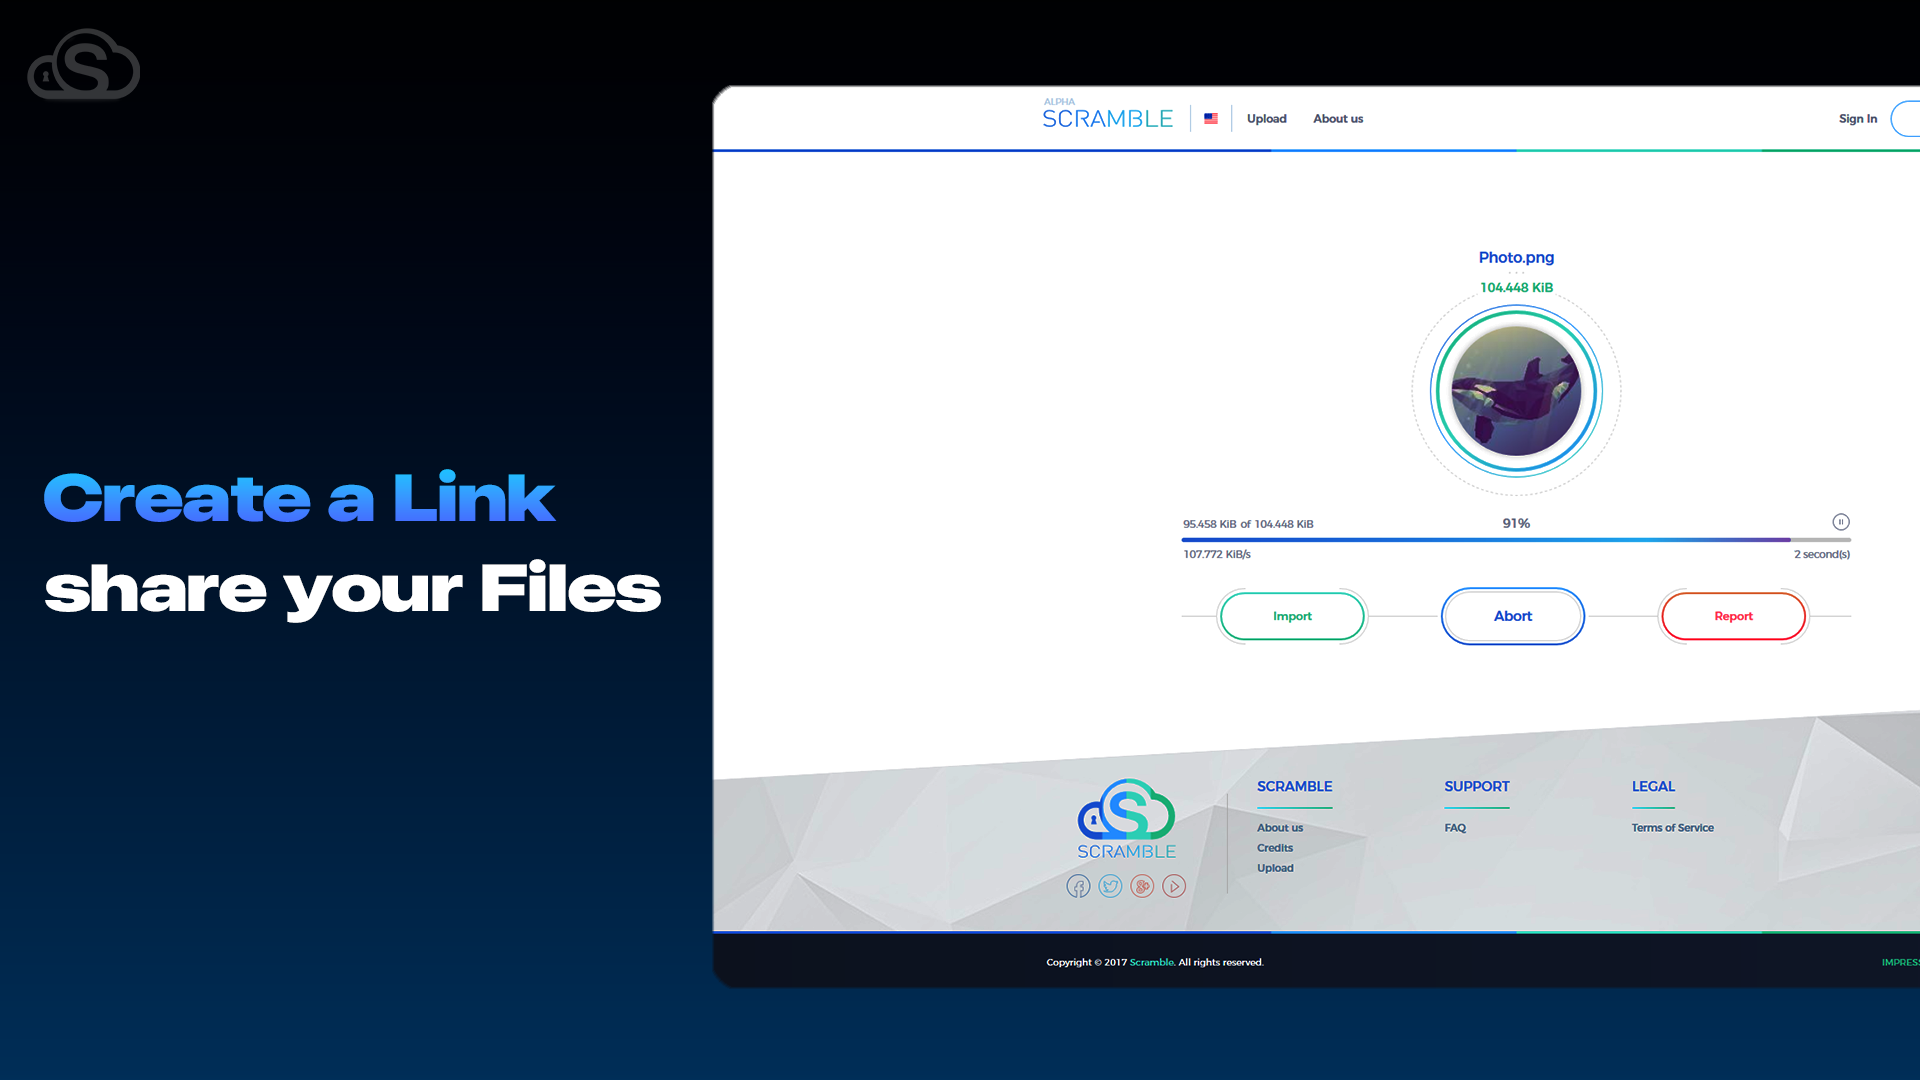
Task: Click the Import button
Action: tap(1292, 616)
